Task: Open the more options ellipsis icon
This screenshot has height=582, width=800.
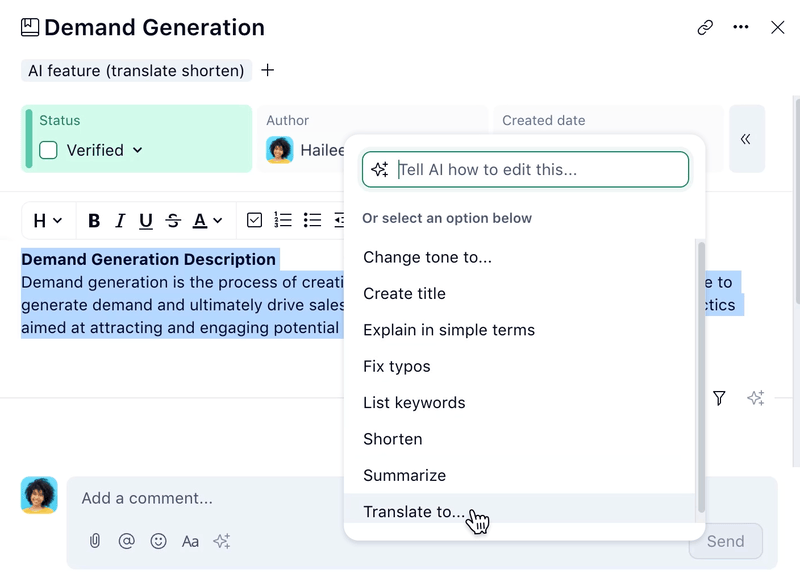Action: pos(741,28)
